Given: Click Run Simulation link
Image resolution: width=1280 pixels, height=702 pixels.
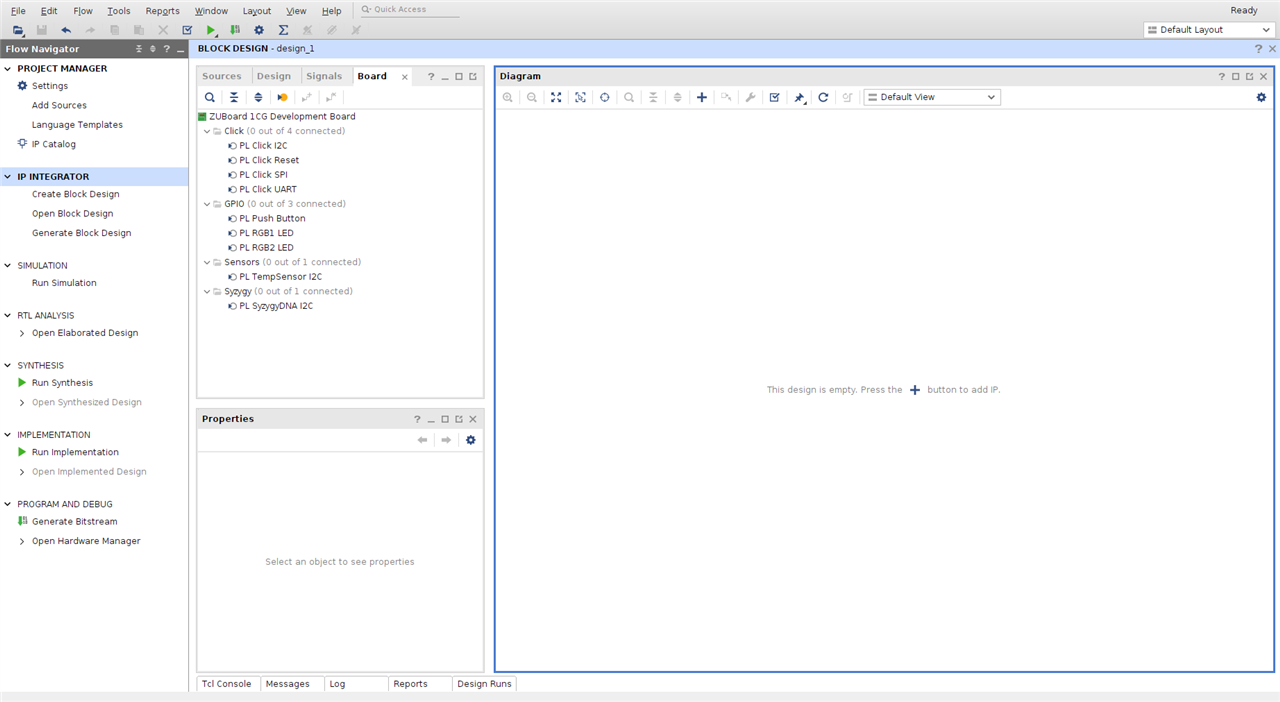Looking at the screenshot, I should pyautogui.click(x=64, y=283).
